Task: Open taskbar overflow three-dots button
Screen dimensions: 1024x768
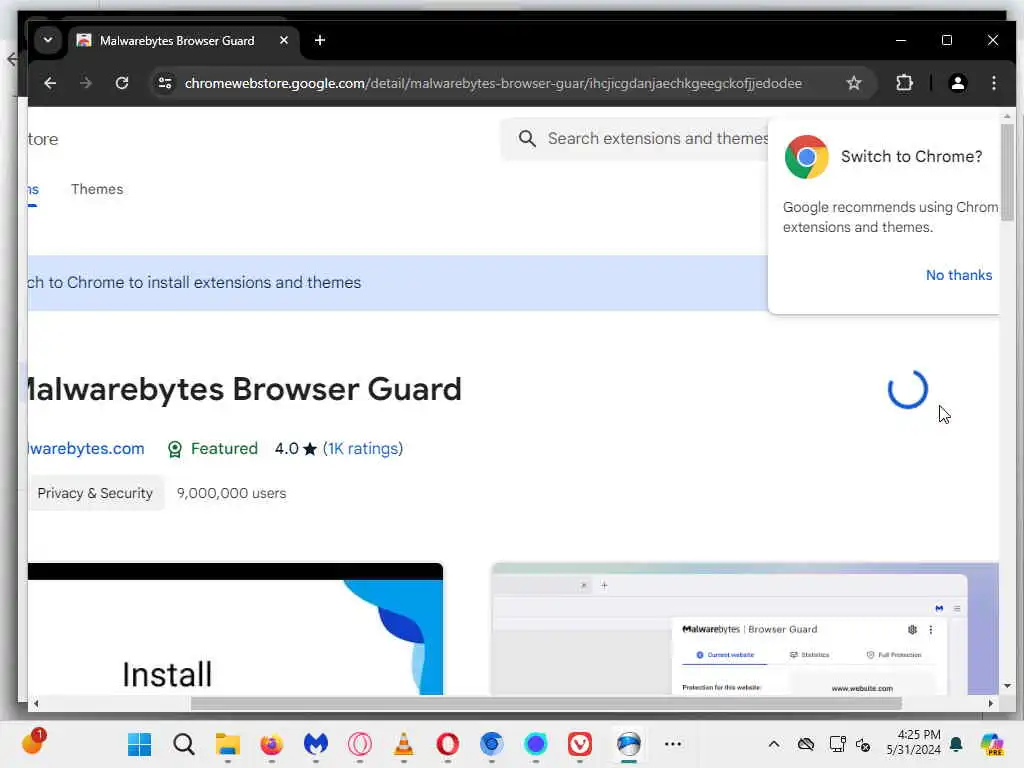Action: click(673, 744)
